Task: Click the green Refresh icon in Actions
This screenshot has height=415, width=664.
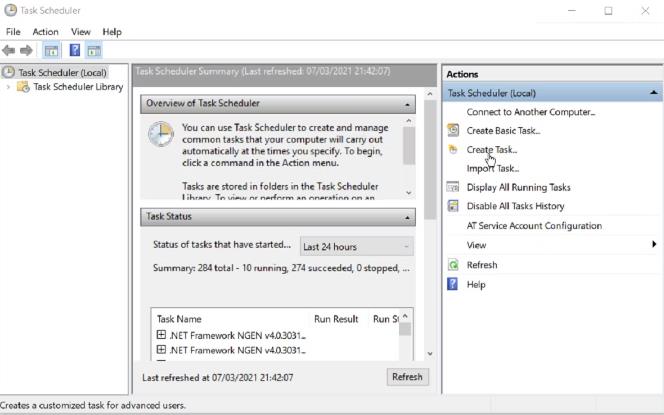Action: (x=453, y=265)
